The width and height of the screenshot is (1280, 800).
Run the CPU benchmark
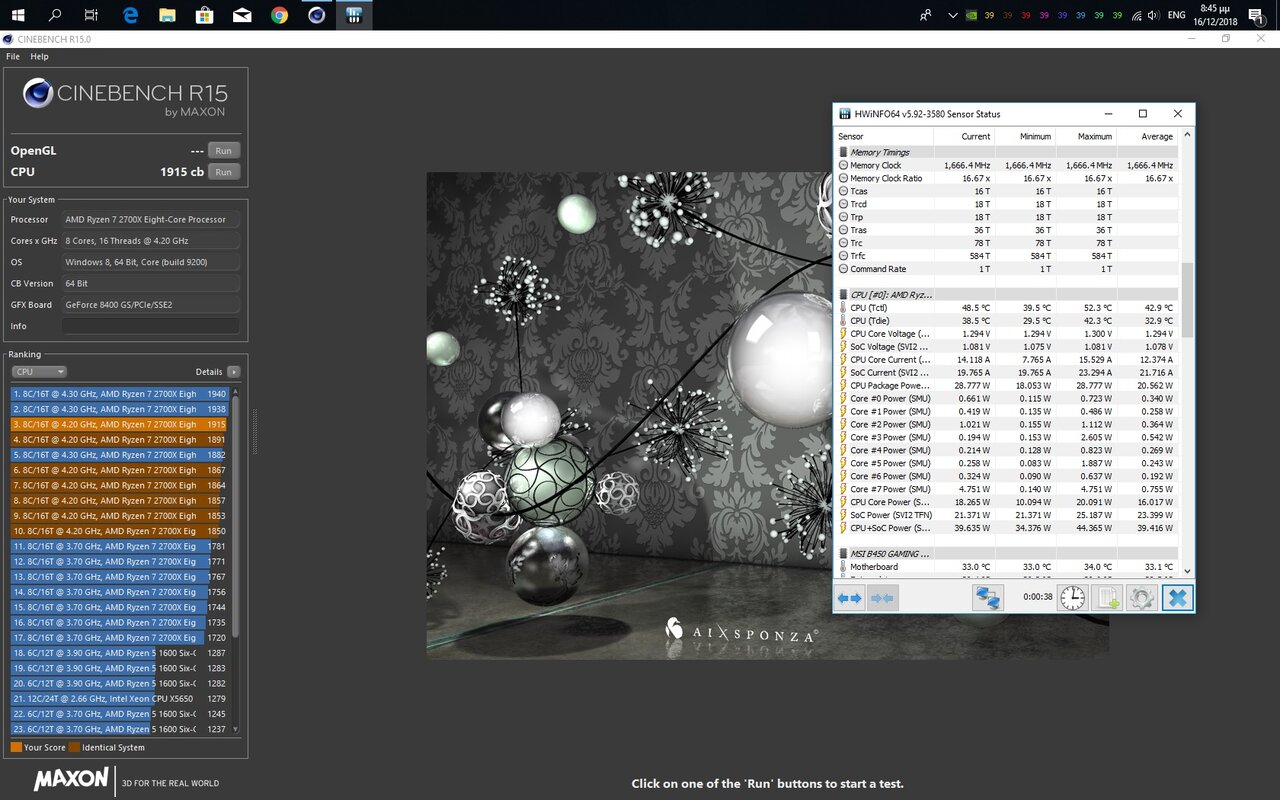click(x=223, y=172)
